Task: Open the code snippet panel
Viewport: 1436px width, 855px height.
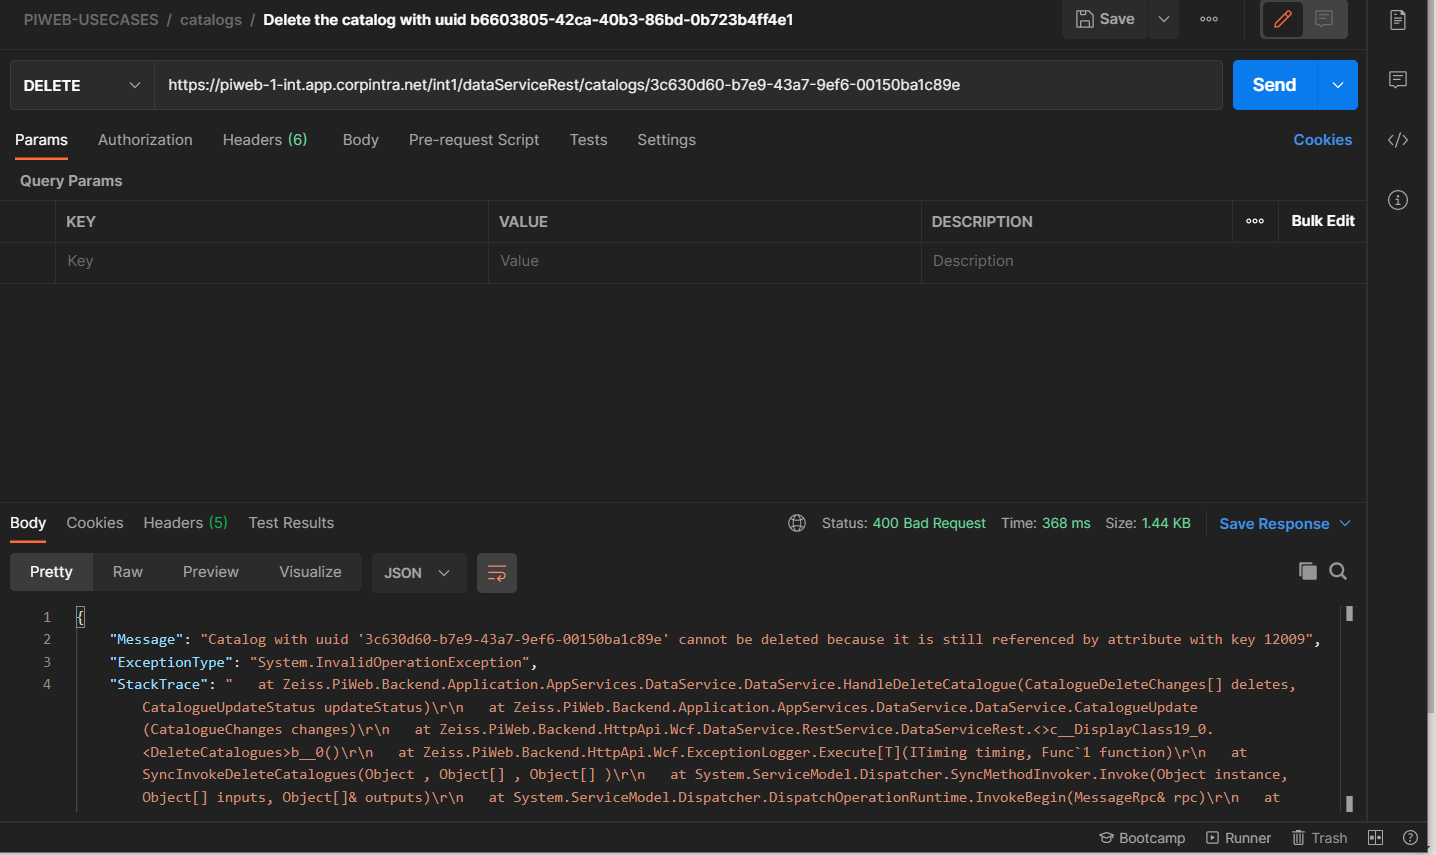Action: [x=1397, y=139]
